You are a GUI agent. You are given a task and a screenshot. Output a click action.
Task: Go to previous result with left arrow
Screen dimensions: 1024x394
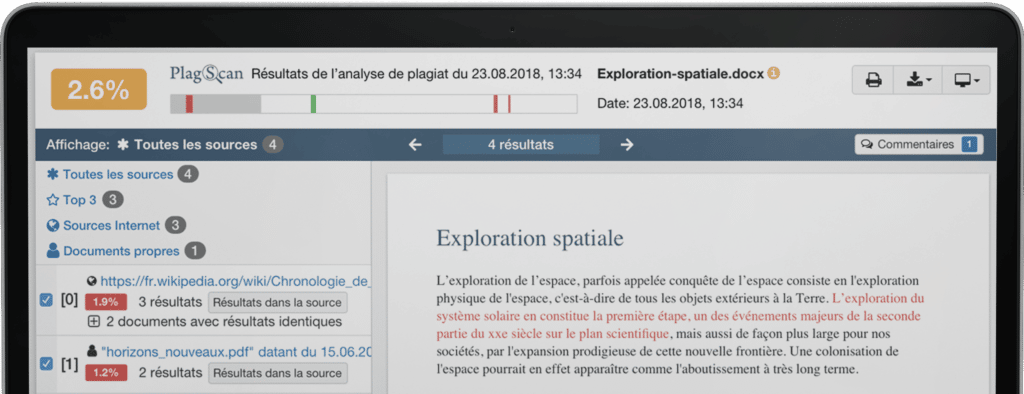point(415,144)
